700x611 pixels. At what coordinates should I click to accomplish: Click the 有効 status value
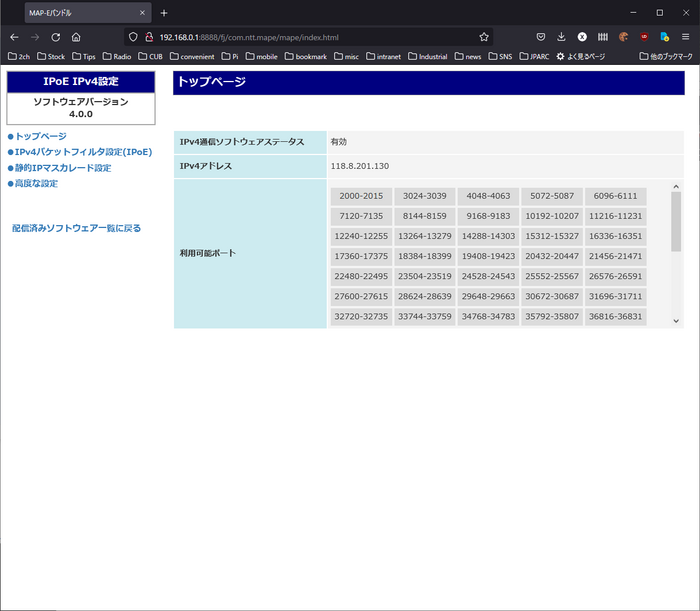[x=338, y=142]
